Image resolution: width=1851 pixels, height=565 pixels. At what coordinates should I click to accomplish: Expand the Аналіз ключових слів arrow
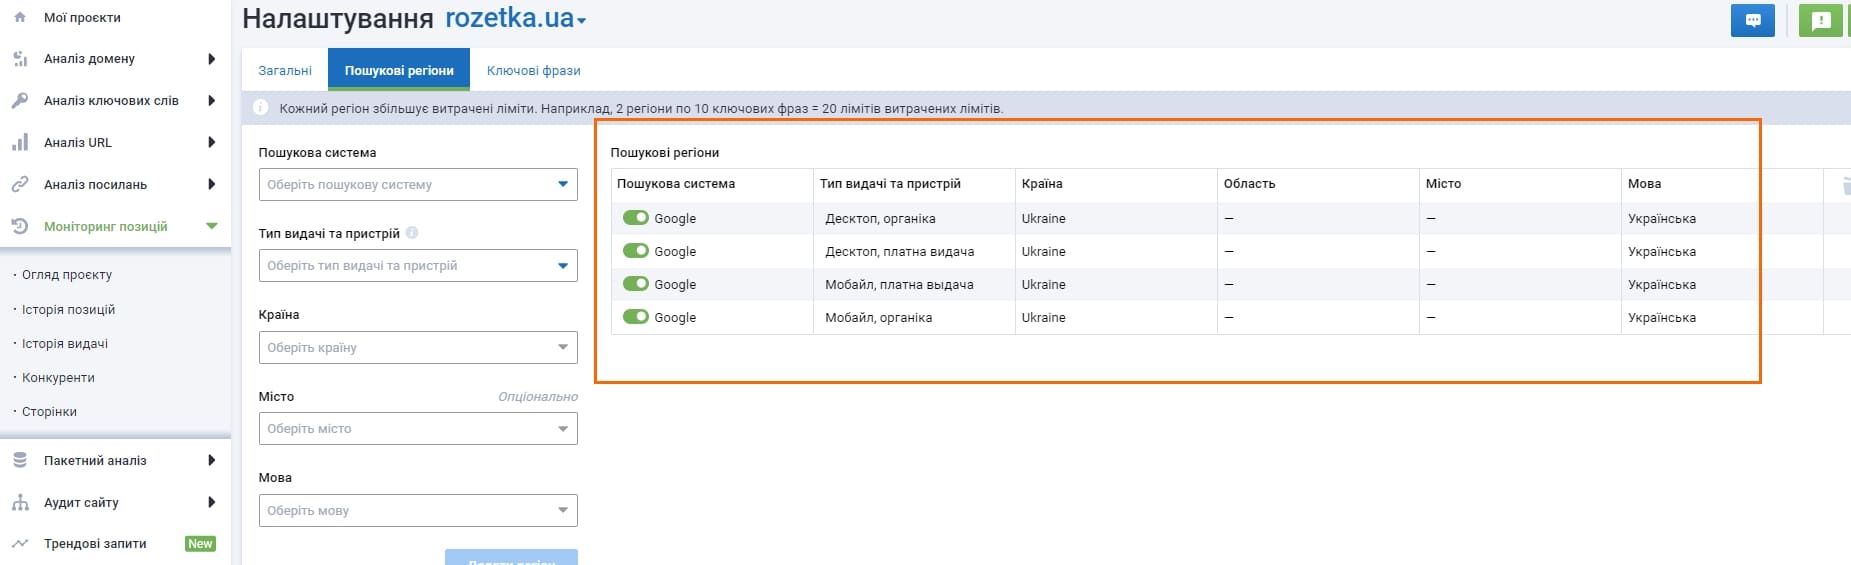click(211, 100)
